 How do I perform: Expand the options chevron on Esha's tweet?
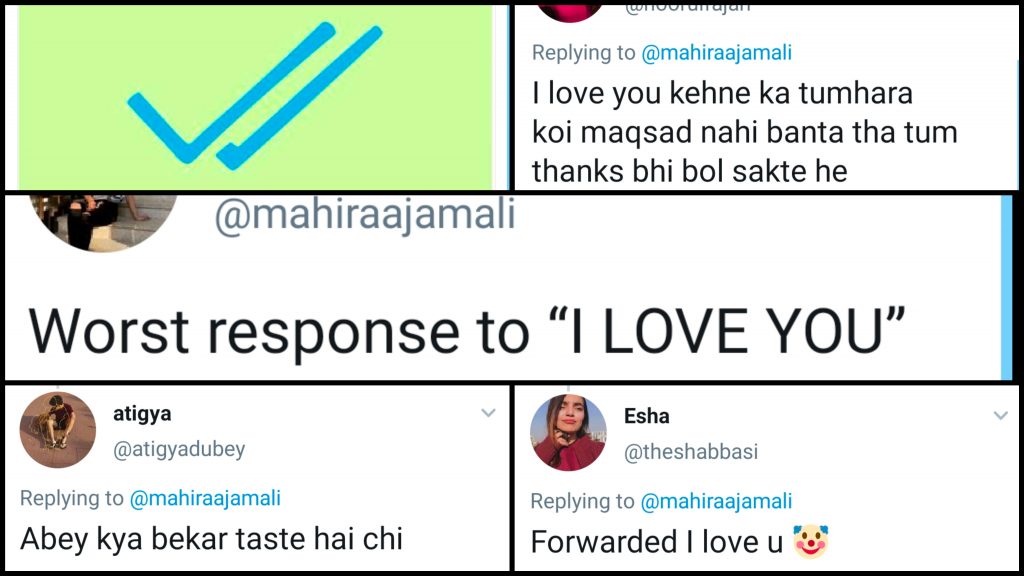coord(1000,415)
